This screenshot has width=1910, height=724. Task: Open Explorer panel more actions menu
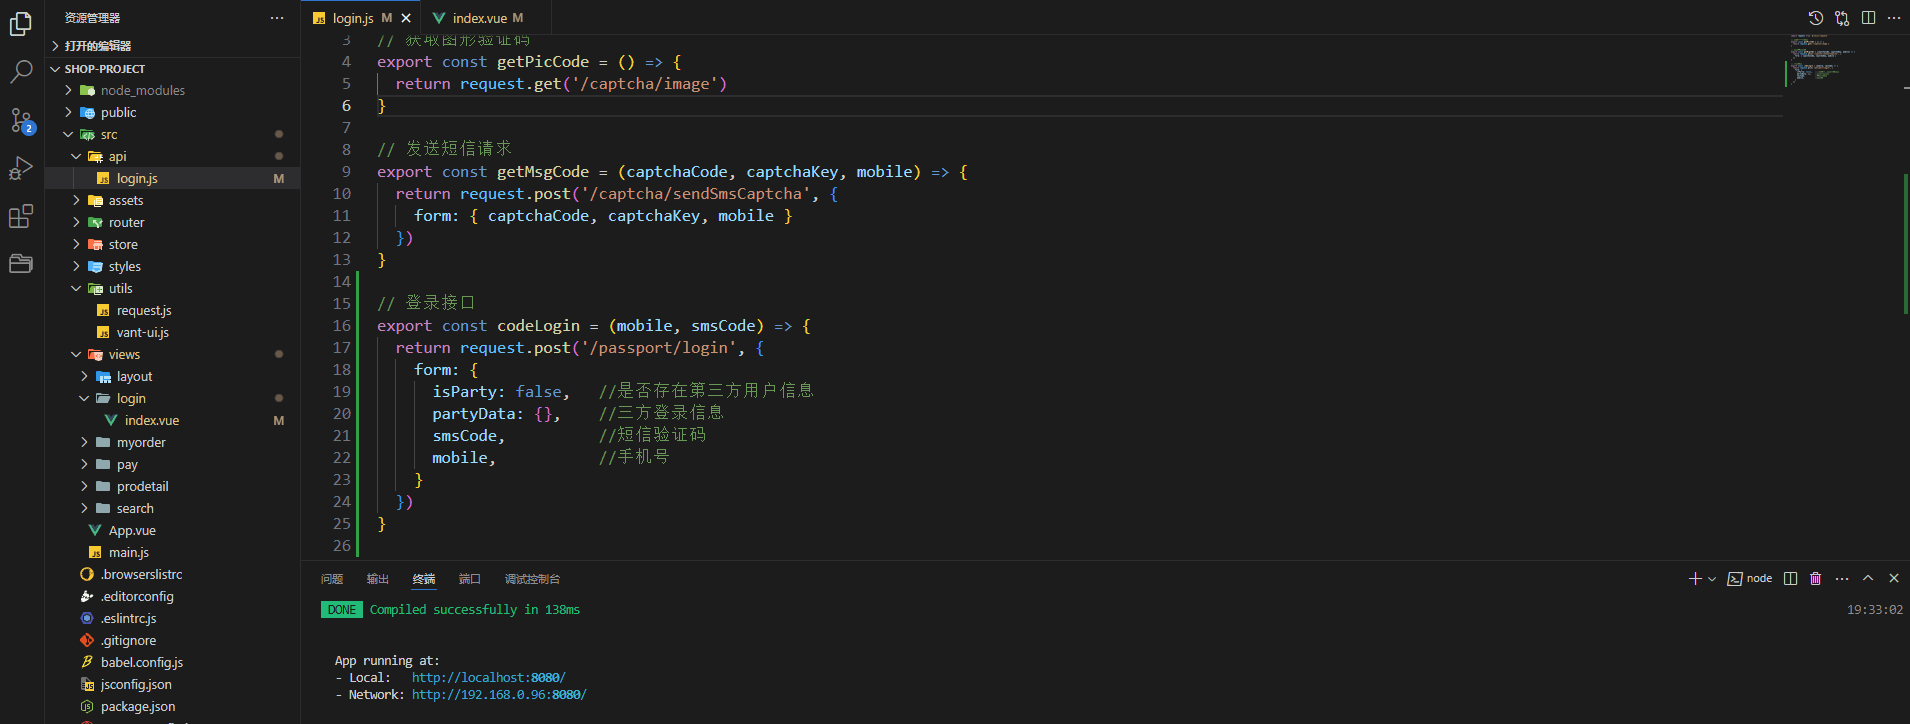tap(277, 18)
